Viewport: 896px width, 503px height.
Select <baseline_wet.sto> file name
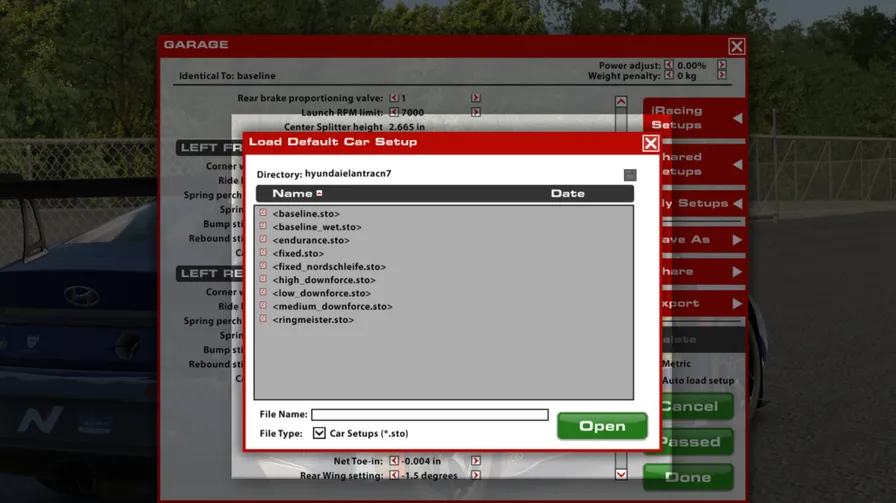click(x=317, y=227)
